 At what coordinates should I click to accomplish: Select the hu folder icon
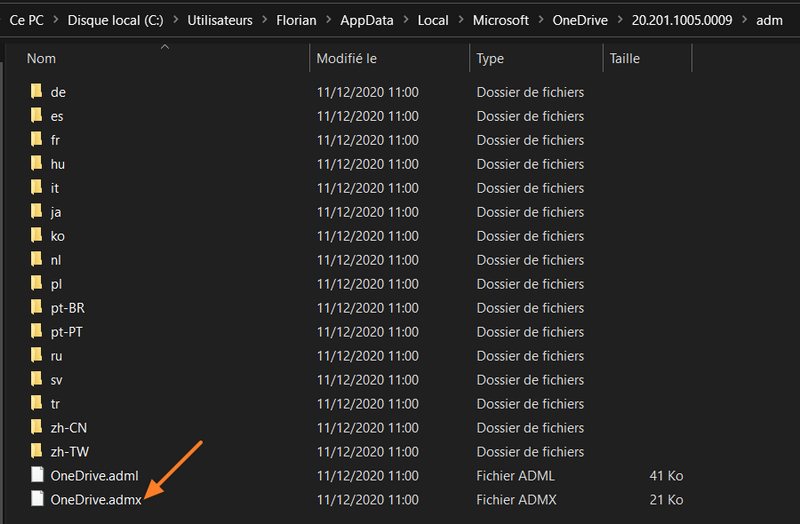coord(36,163)
